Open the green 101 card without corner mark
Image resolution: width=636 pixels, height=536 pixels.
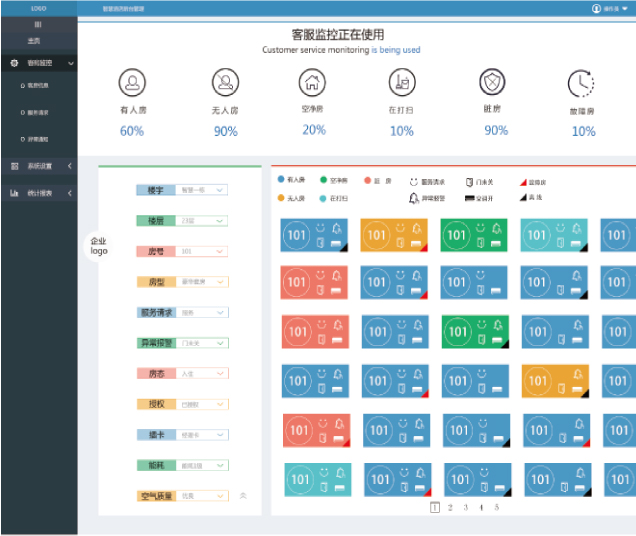point(474,235)
